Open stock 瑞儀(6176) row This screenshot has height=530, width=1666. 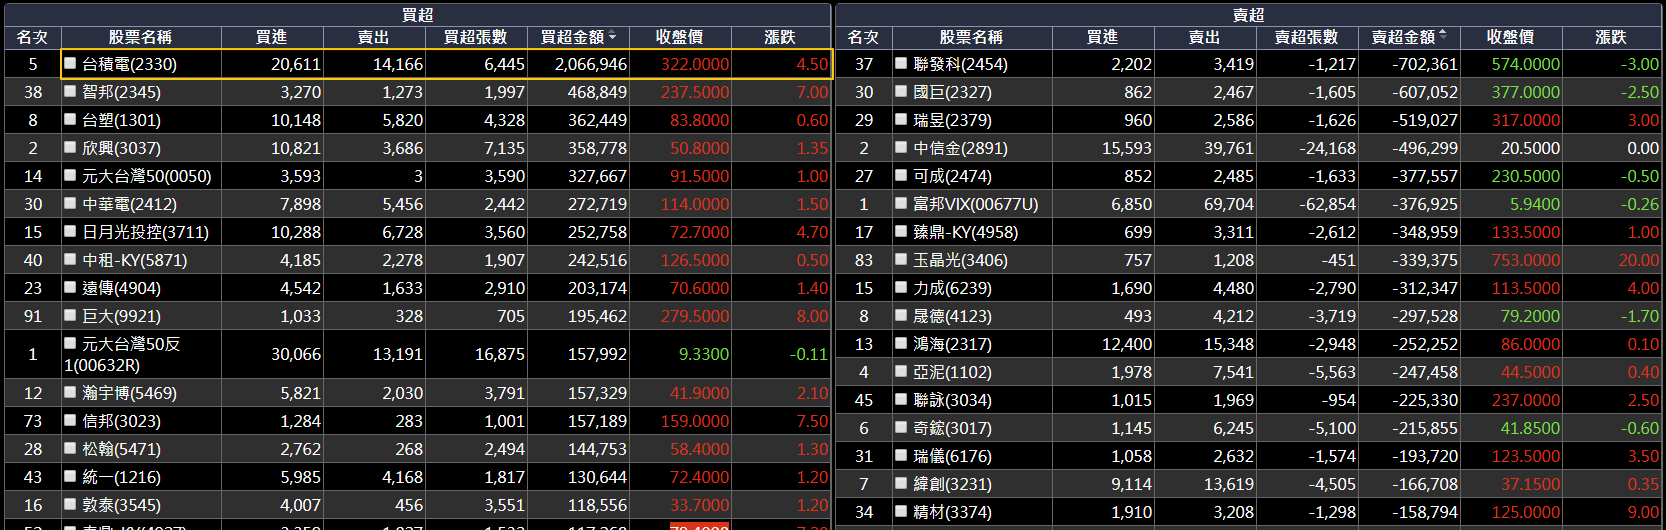coord(1249,455)
